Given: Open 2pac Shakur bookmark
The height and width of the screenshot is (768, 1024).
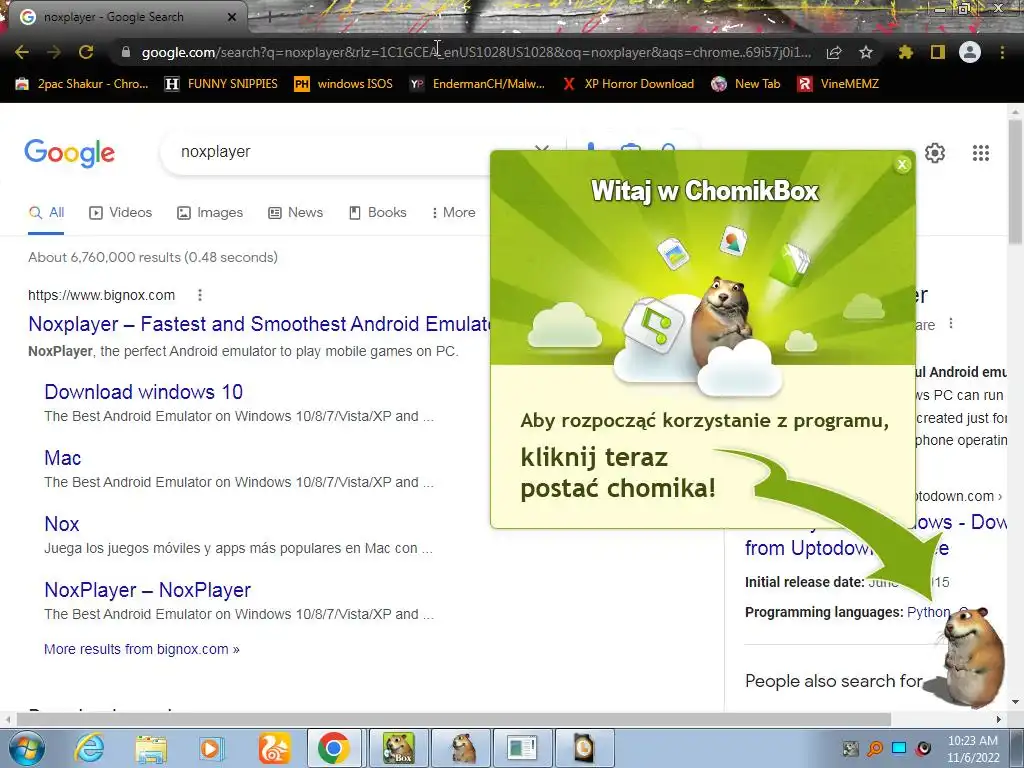Looking at the screenshot, I should point(82,84).
